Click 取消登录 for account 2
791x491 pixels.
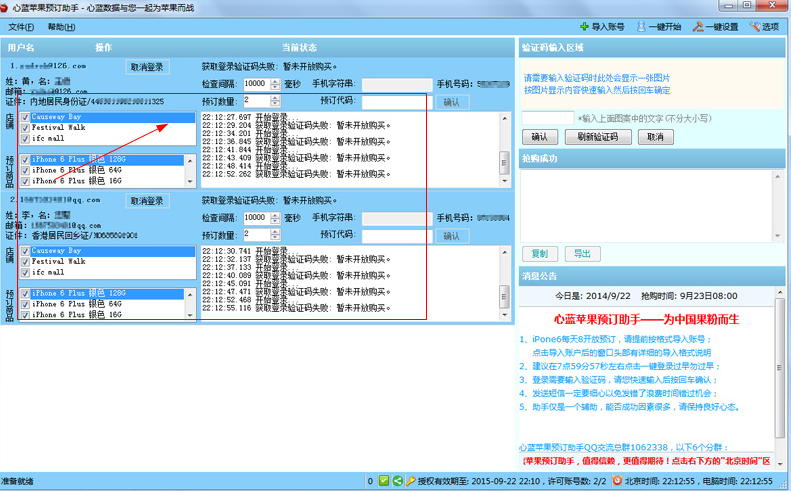click(147, 201)
